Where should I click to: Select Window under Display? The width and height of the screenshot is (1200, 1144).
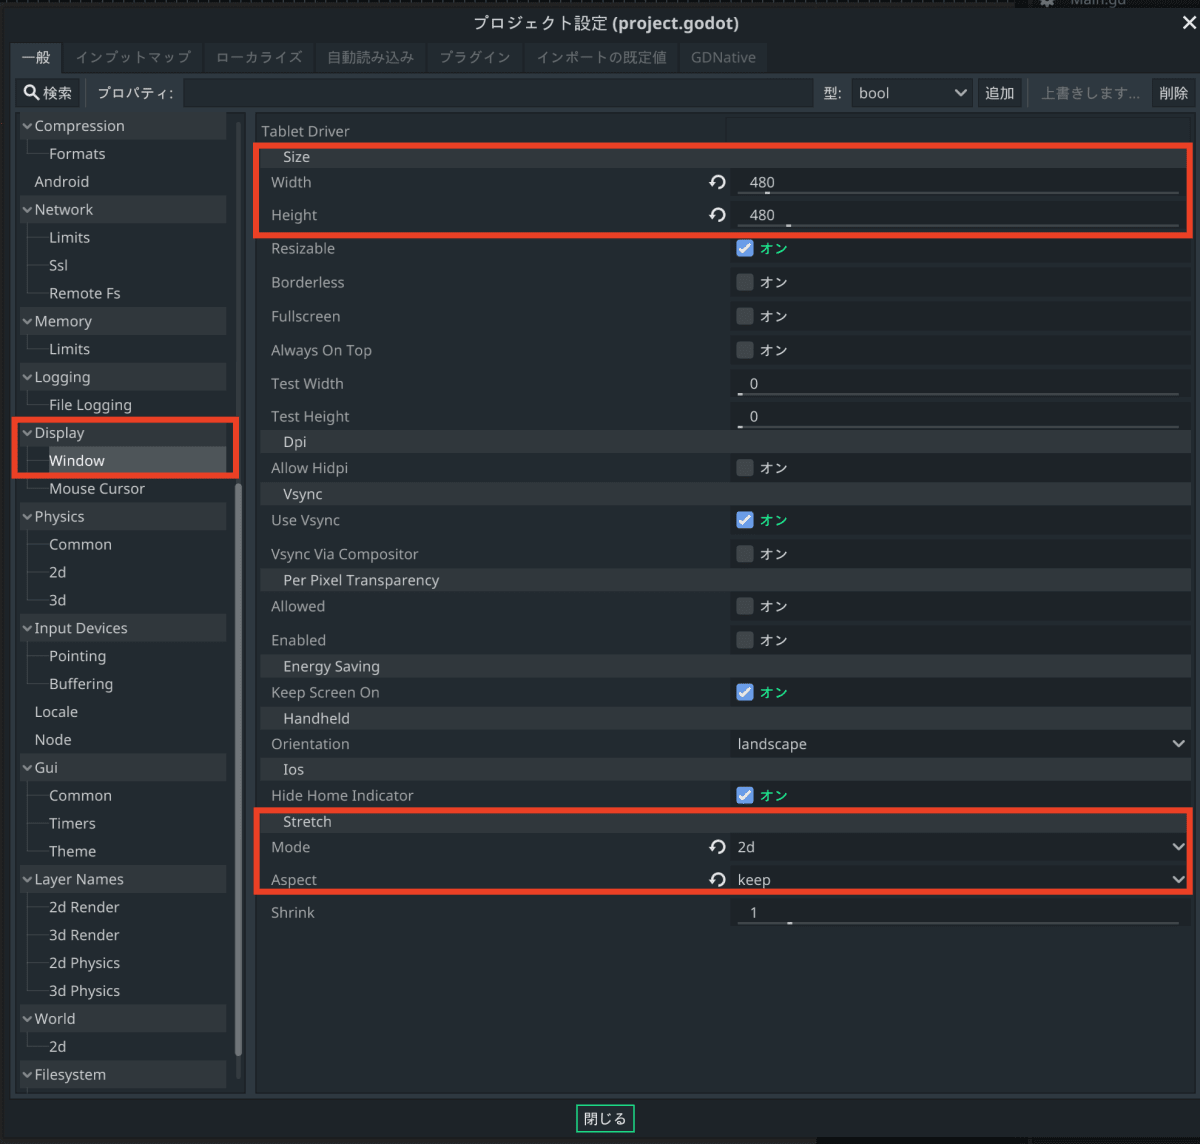coord(77,461)
